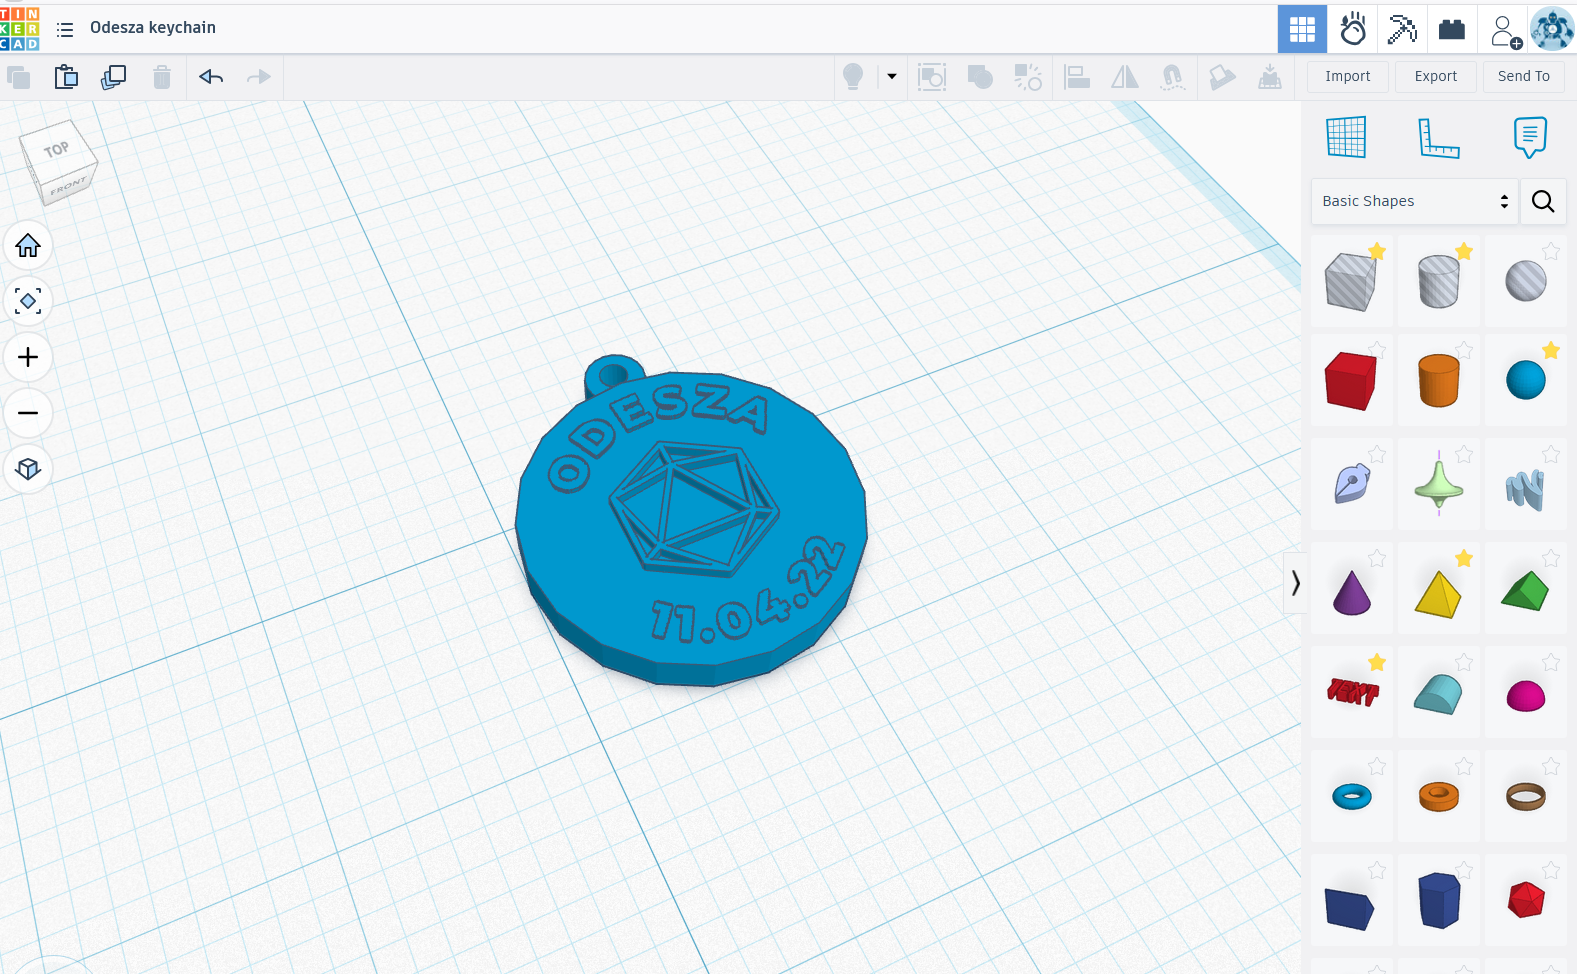The width and height of the screenshot is (1577, 974).
Task: Open the designs list menu icon
Action: tap(65, 30)
